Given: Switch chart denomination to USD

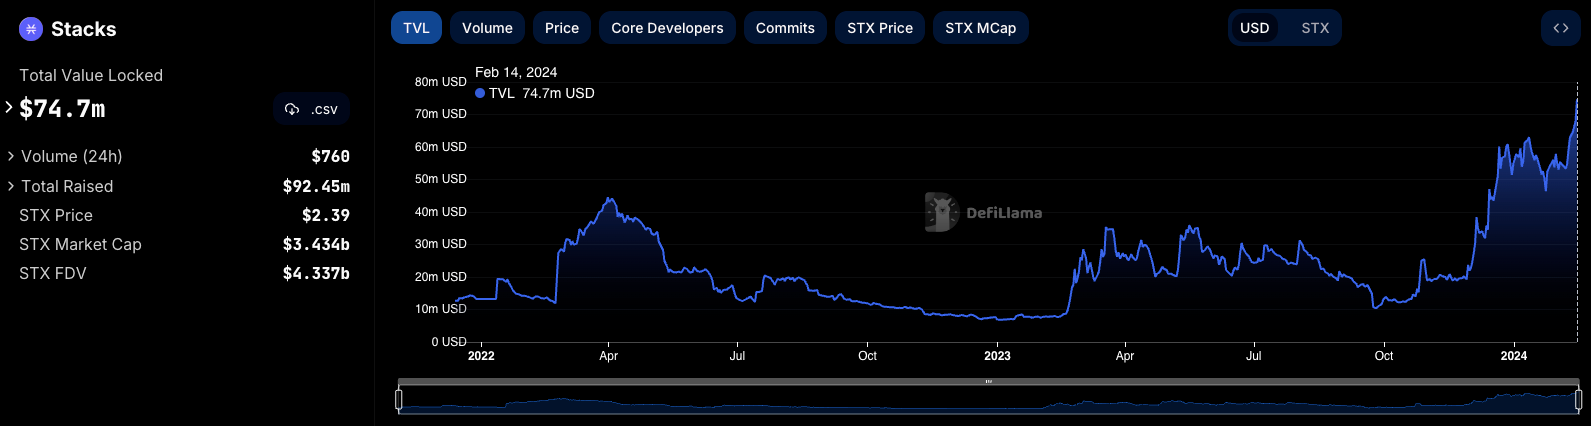Looking at the screenshot, I should coord(1255,28).
